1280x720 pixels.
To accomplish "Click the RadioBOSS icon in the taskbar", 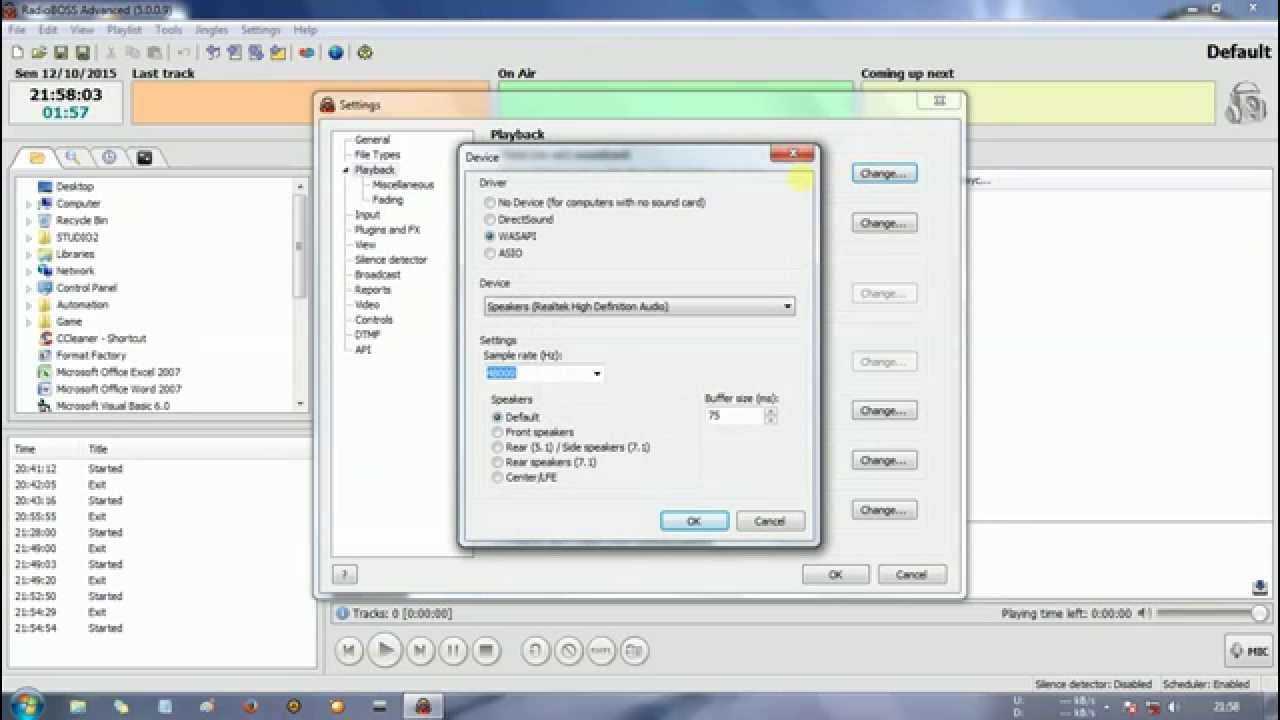I will 423,706.
